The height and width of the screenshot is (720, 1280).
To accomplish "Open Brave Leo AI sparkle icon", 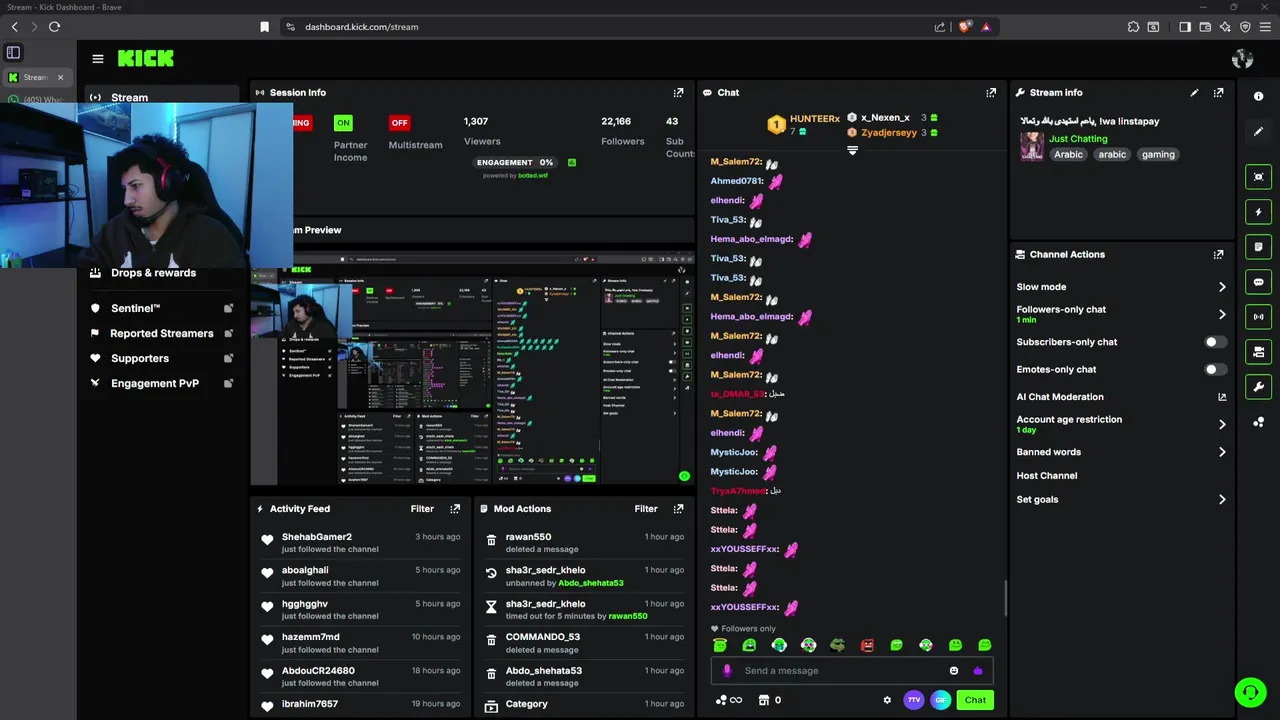I will (1225, 27).
